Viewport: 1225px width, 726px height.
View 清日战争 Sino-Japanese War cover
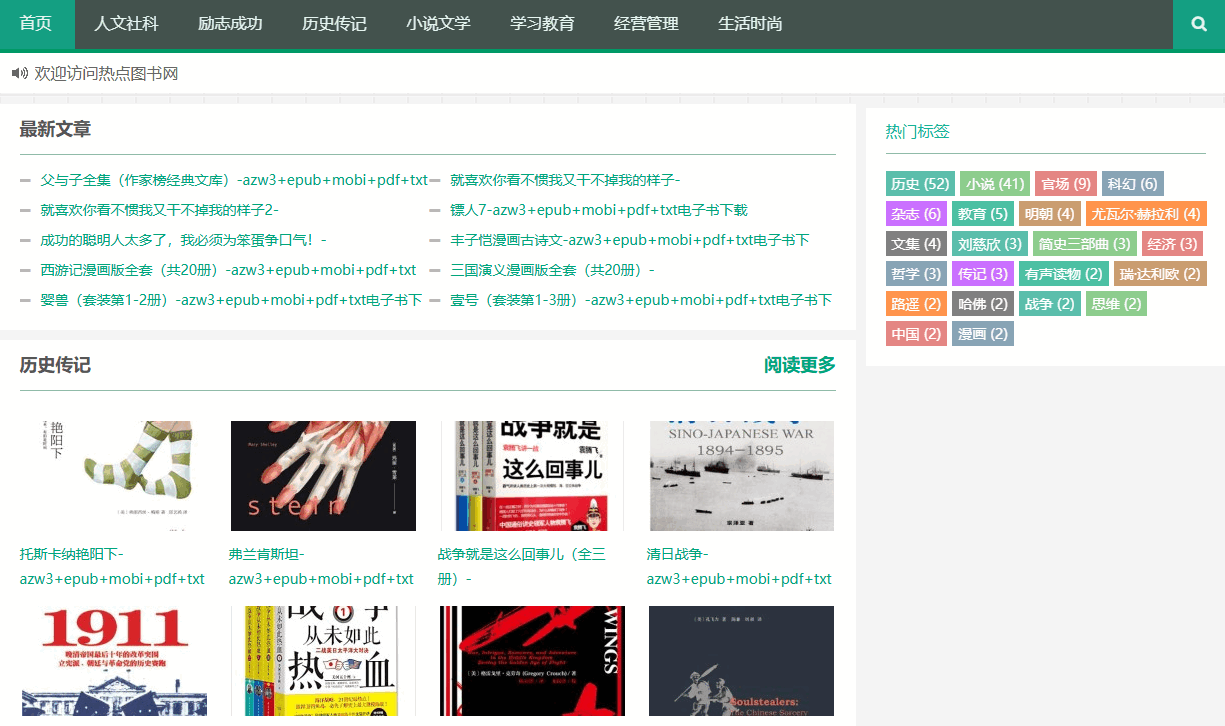click(x=741, y=476)
